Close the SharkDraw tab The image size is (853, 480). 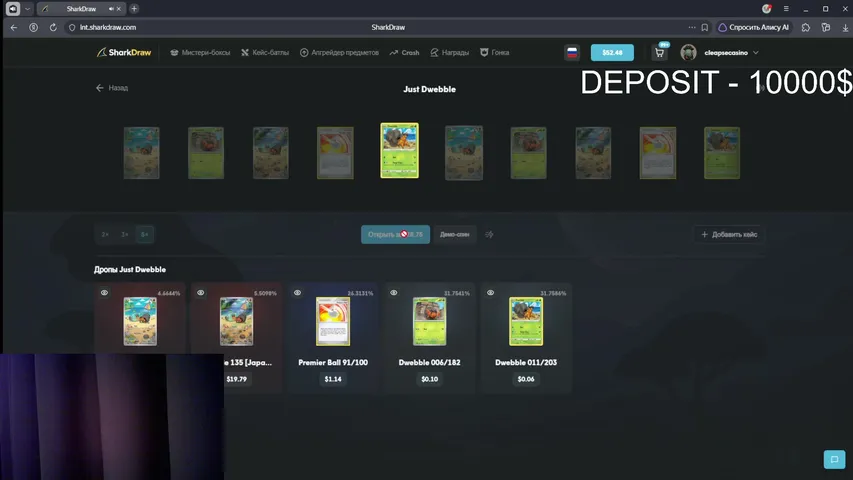pos(119,9)
